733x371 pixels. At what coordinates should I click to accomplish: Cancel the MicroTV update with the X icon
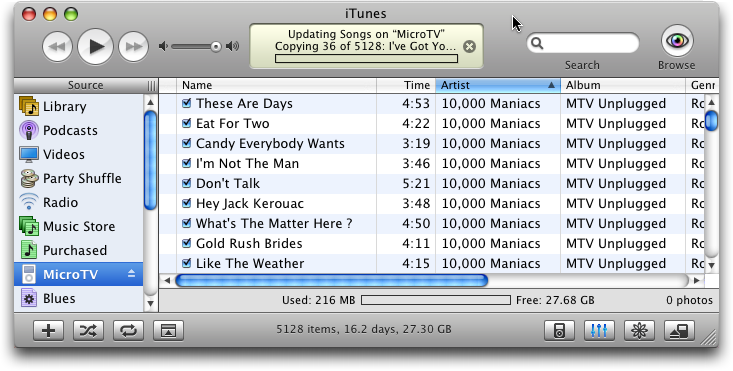tap(469, 46)
